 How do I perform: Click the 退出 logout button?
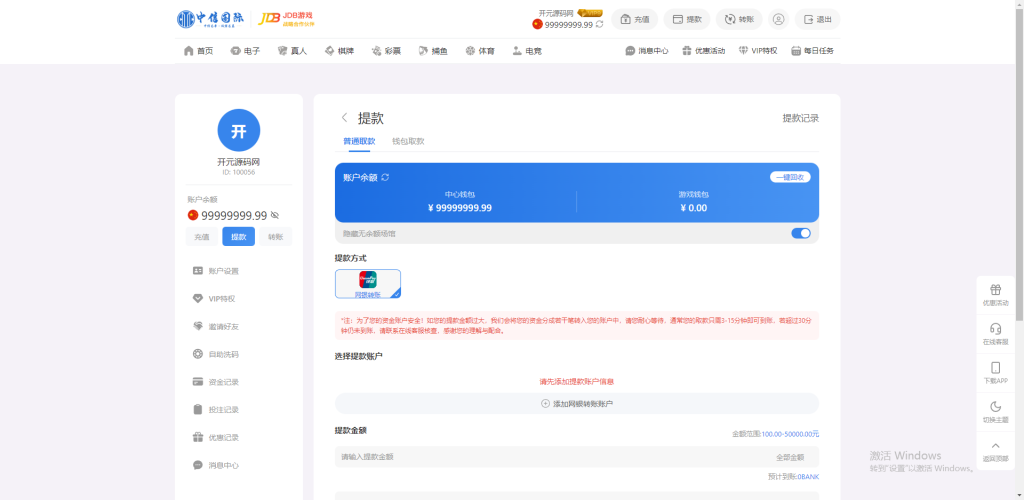coord(817,19)
